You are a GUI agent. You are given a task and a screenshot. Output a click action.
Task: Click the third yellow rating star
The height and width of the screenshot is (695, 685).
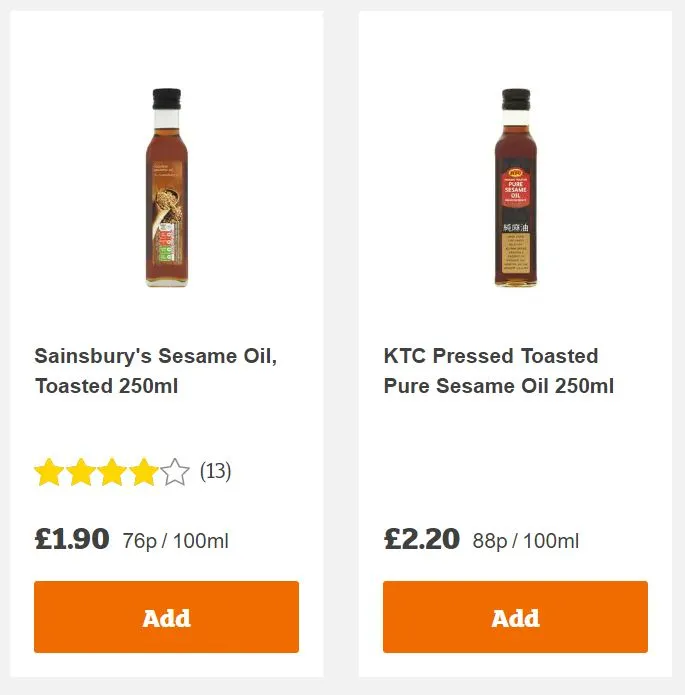tap(112, 472)
